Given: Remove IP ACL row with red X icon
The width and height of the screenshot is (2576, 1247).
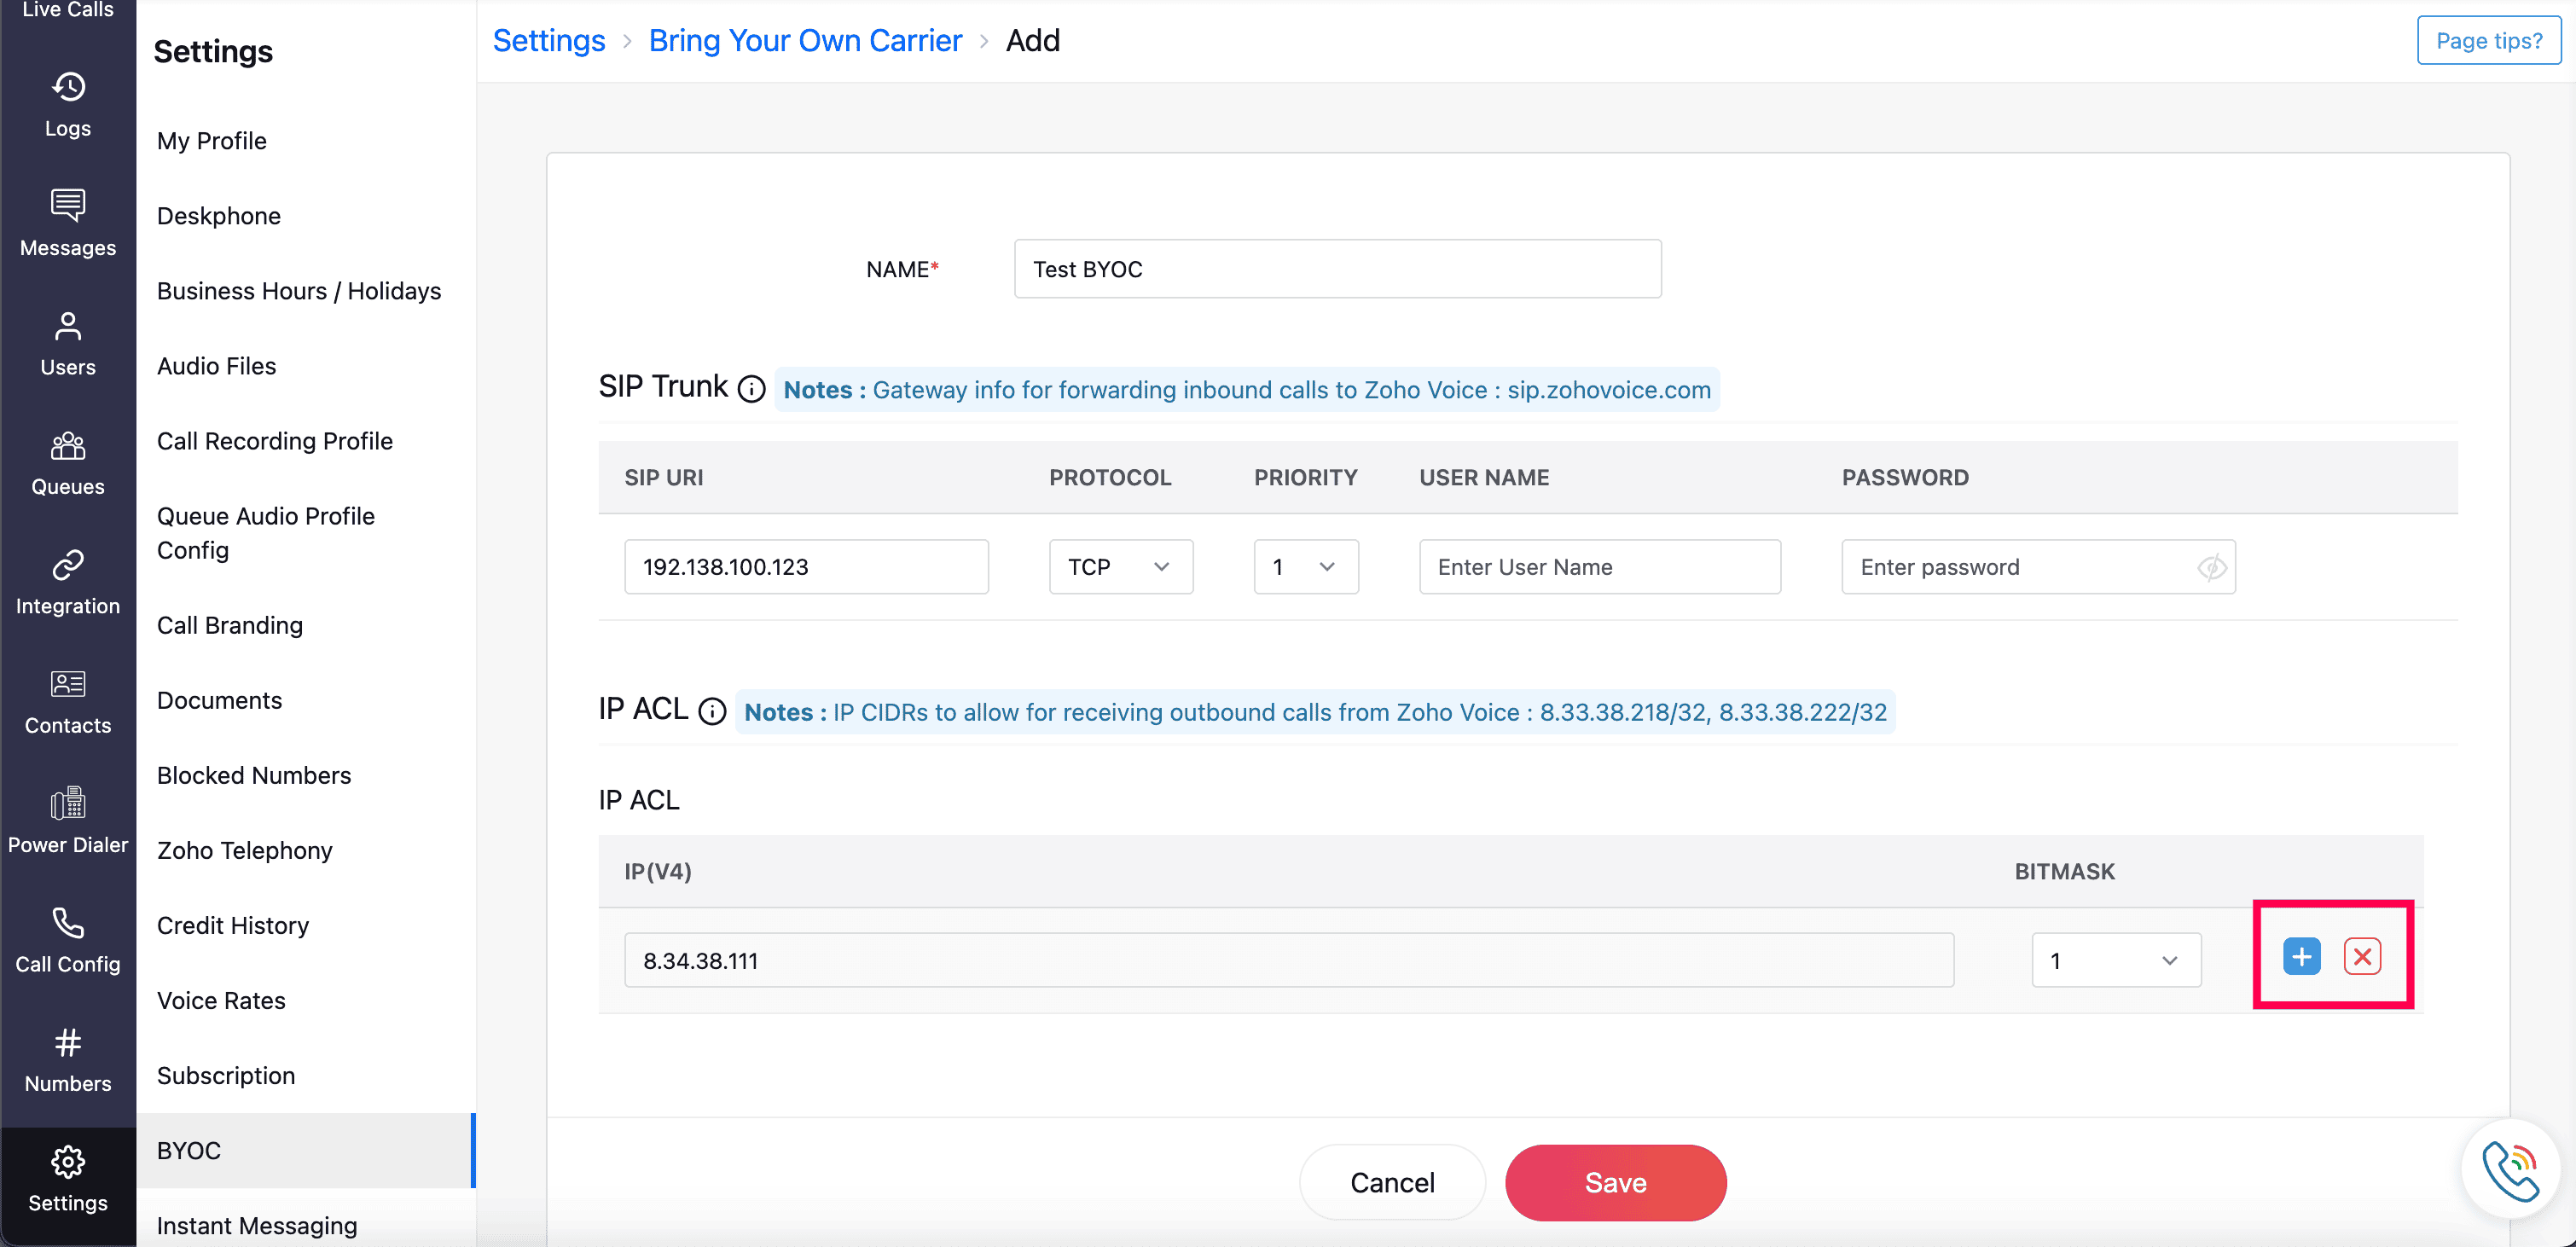Looking at the screenshot, I should coord(2362,957).
